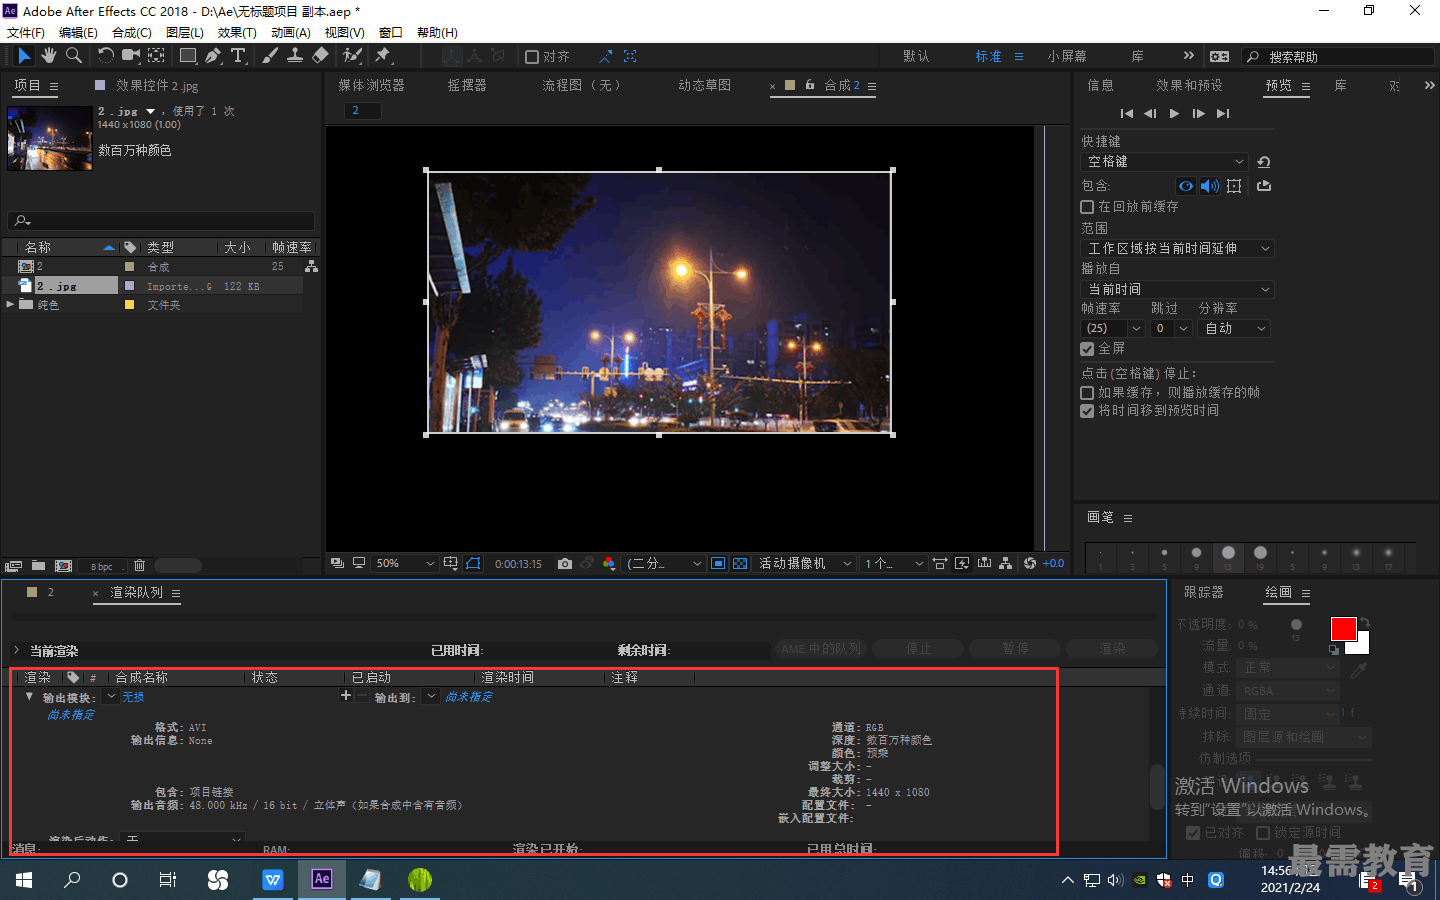Toggle region of interest button
This screenshot has width=1440, height=900.
click(x=718, y=564)
